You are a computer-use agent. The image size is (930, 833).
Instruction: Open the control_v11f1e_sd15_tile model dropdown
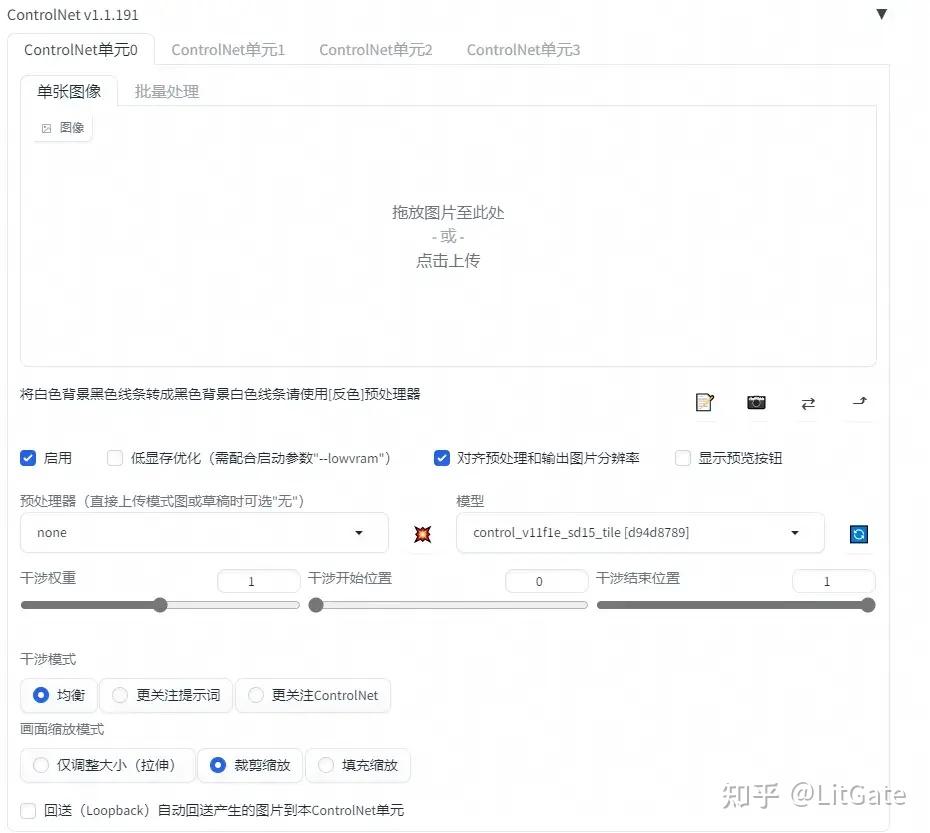638,533
